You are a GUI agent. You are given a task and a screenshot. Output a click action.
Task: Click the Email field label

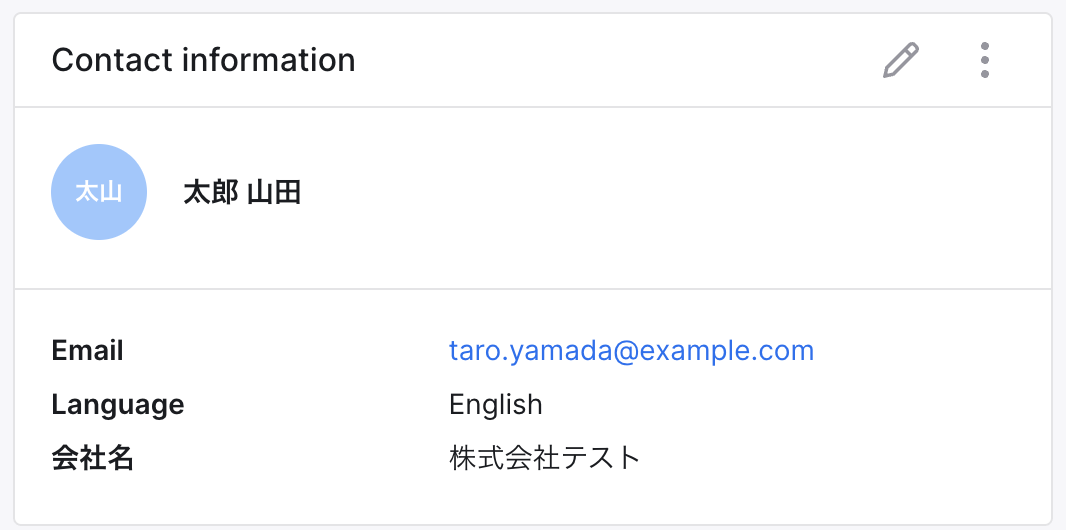tap(88, 351)
